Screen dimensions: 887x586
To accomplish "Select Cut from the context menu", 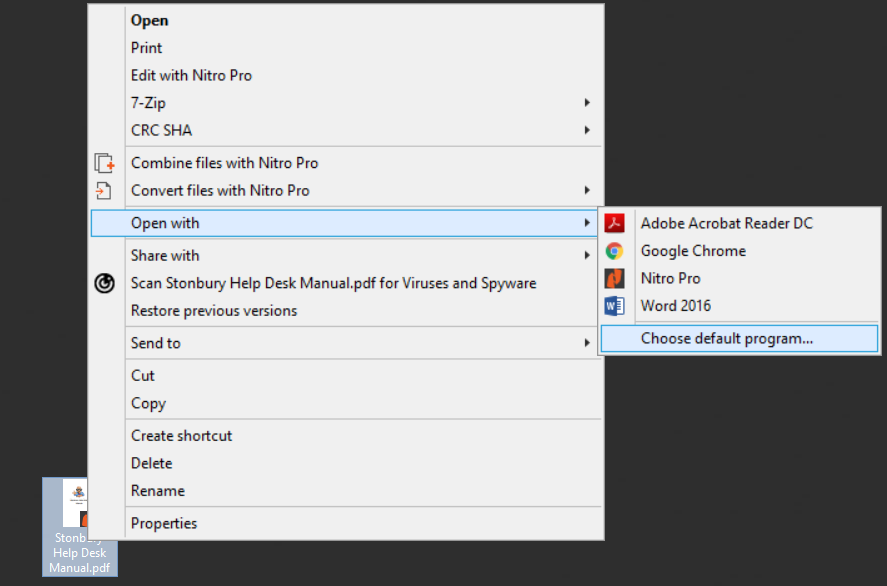I will click(x=346, y=376).
